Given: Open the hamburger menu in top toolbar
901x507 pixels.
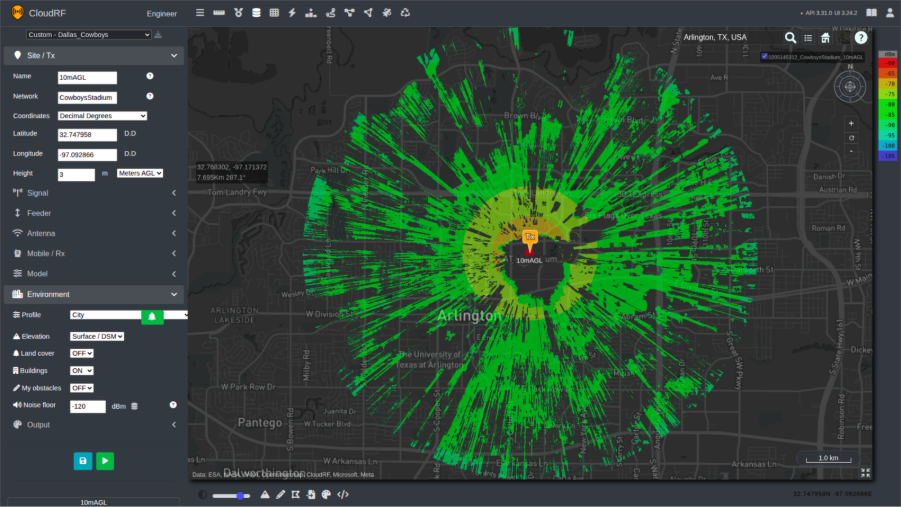Looking at the screenshot, I should pyautogui.click(x=200, y=13).
